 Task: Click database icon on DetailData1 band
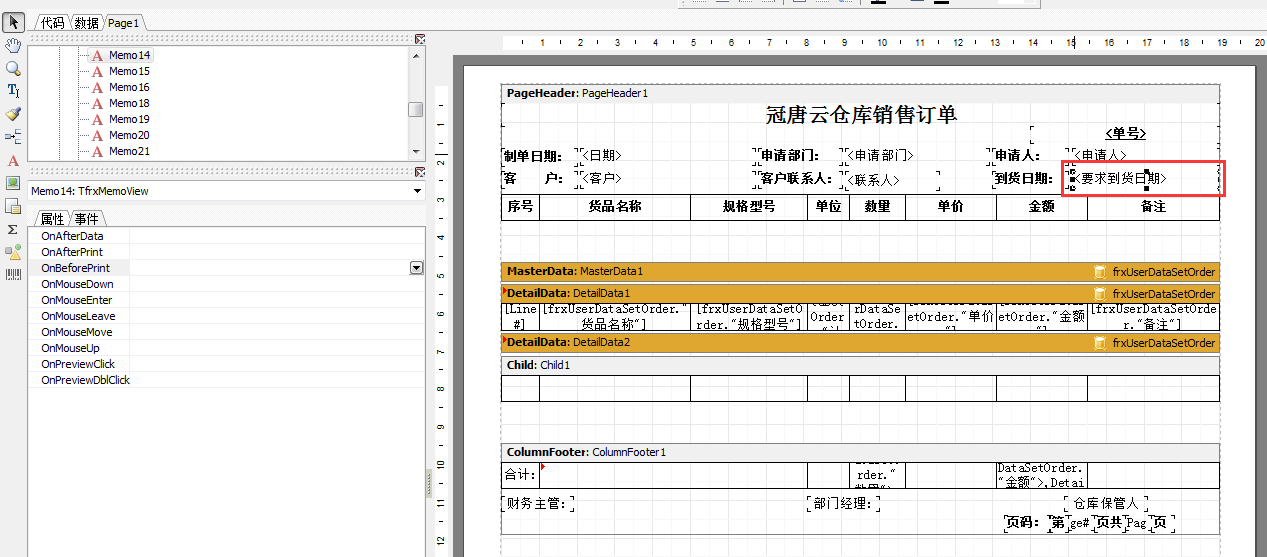click(1100, 294)
